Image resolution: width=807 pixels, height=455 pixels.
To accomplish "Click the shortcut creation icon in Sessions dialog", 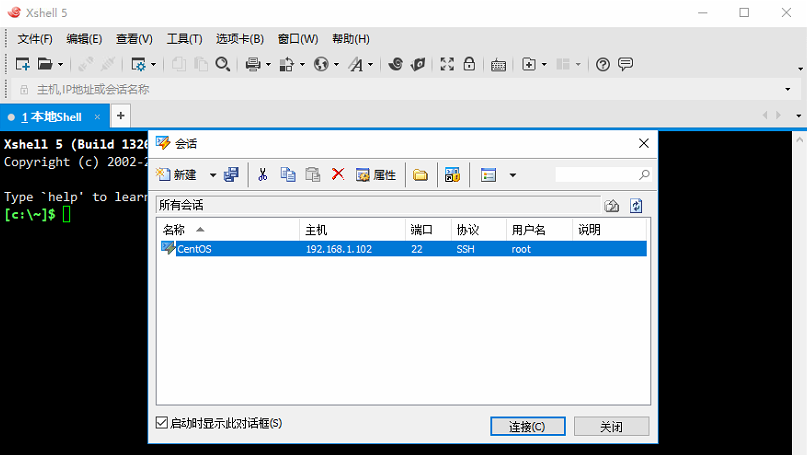I will (452, 175).
